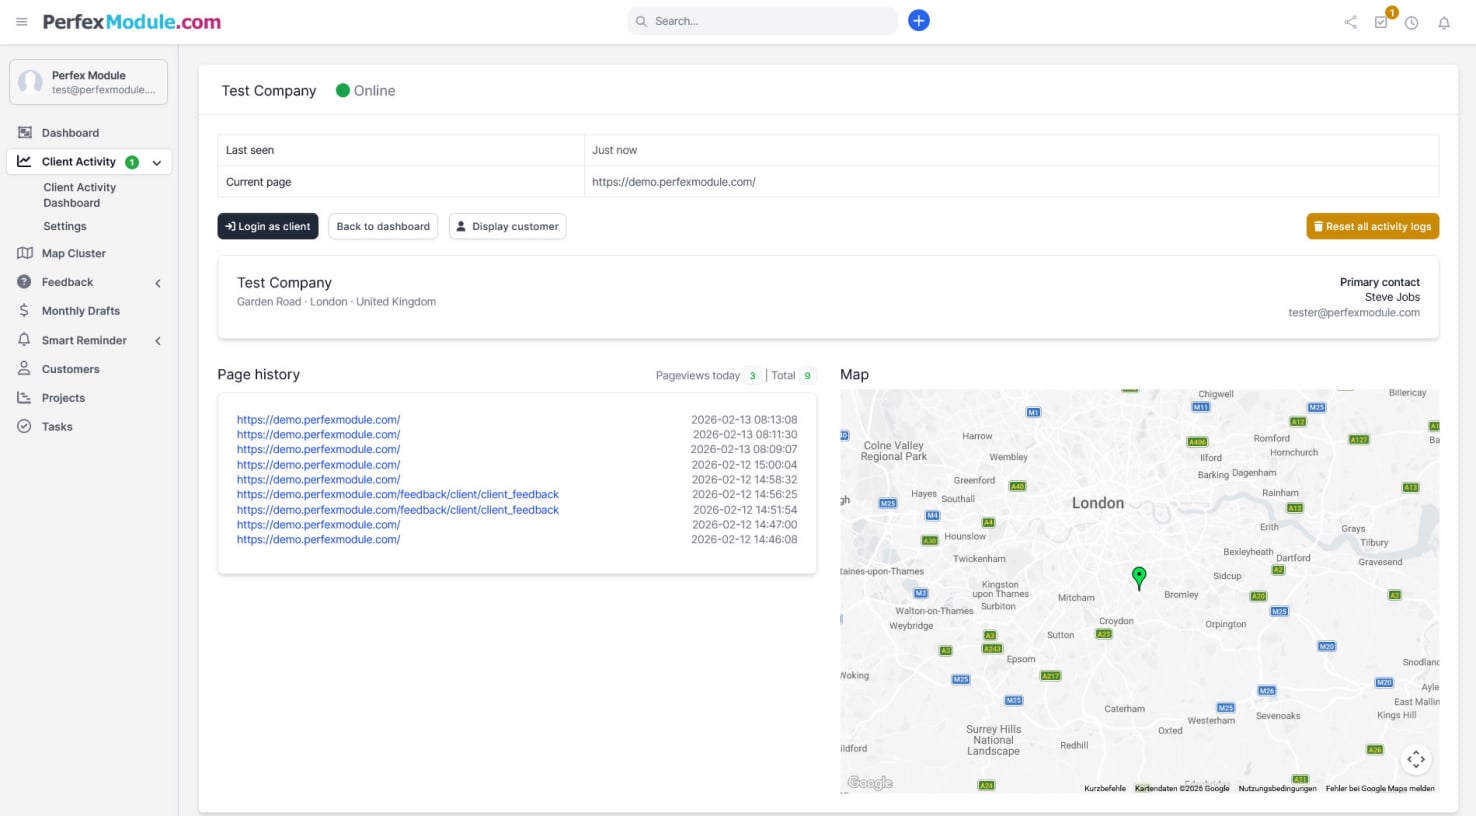This screenshot has height=816, width=1476.
Task: Click the Search input field
Action: point(763,20)
